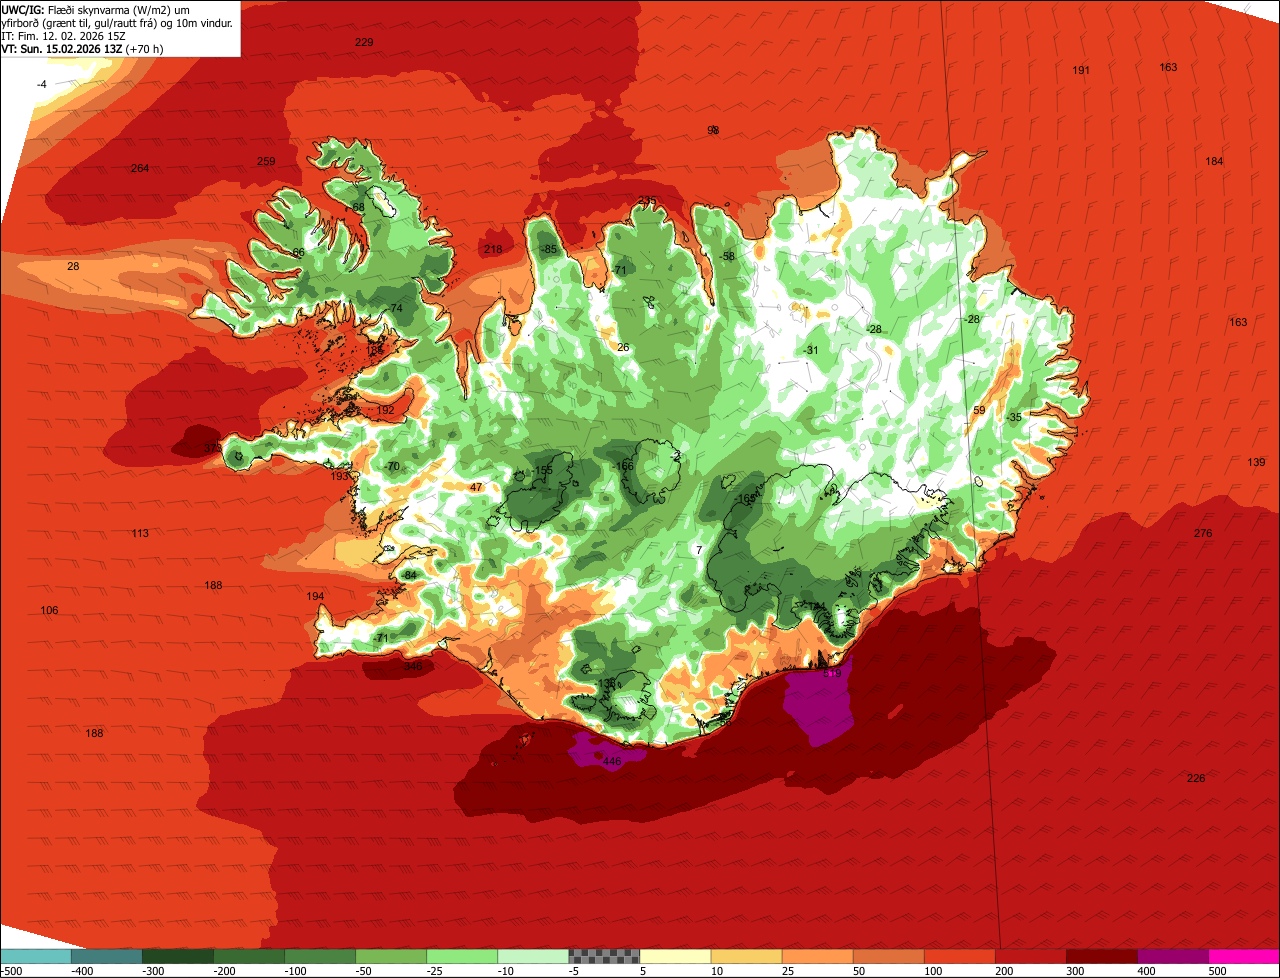Viewport: 1280px width, 978px height.
Task: Click the map value '218' off the north coast
Action: pyautogui.click(x=493, y=249)
